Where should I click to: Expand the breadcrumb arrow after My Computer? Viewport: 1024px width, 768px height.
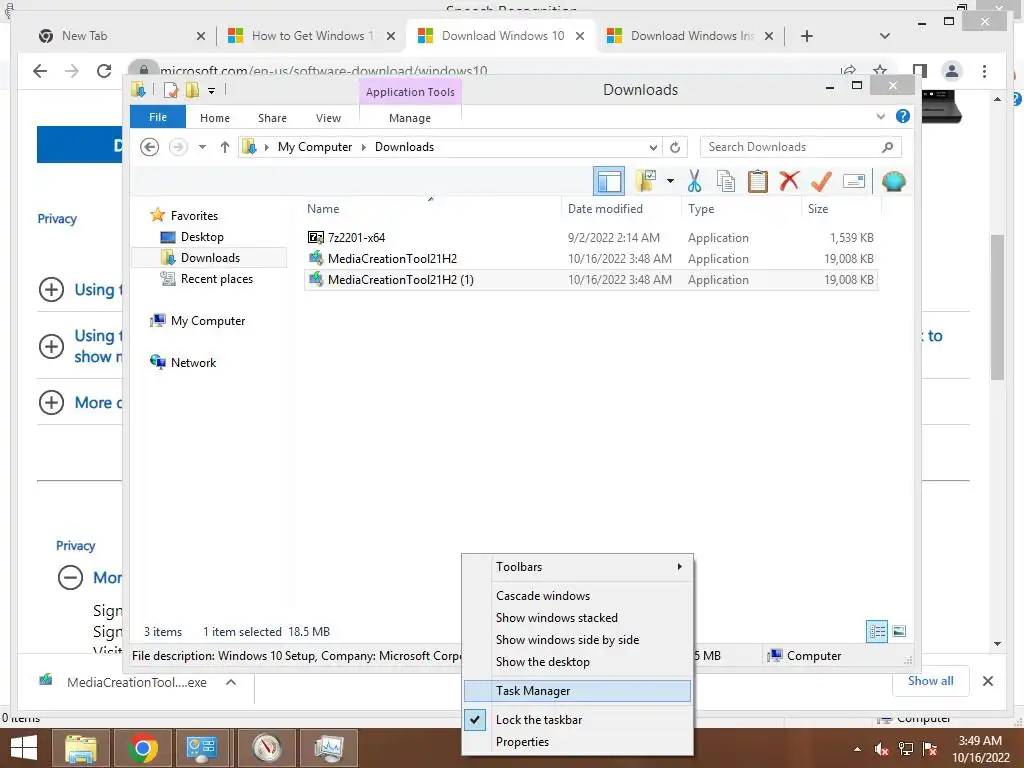(364, 147)
